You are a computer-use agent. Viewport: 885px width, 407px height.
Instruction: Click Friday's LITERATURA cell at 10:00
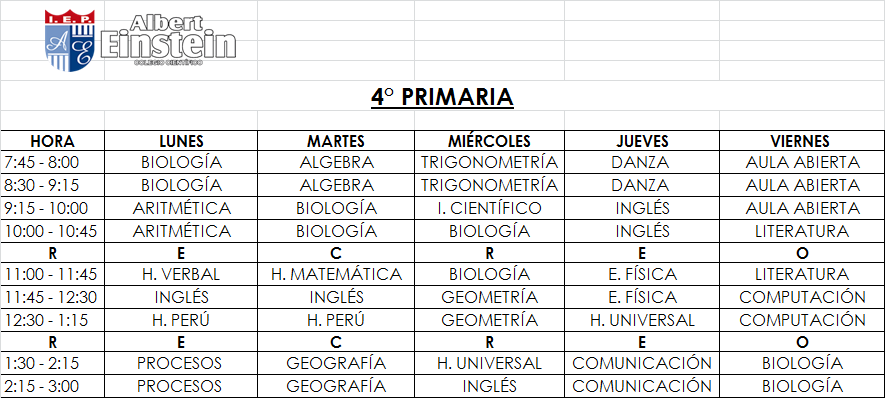(801, 231)
